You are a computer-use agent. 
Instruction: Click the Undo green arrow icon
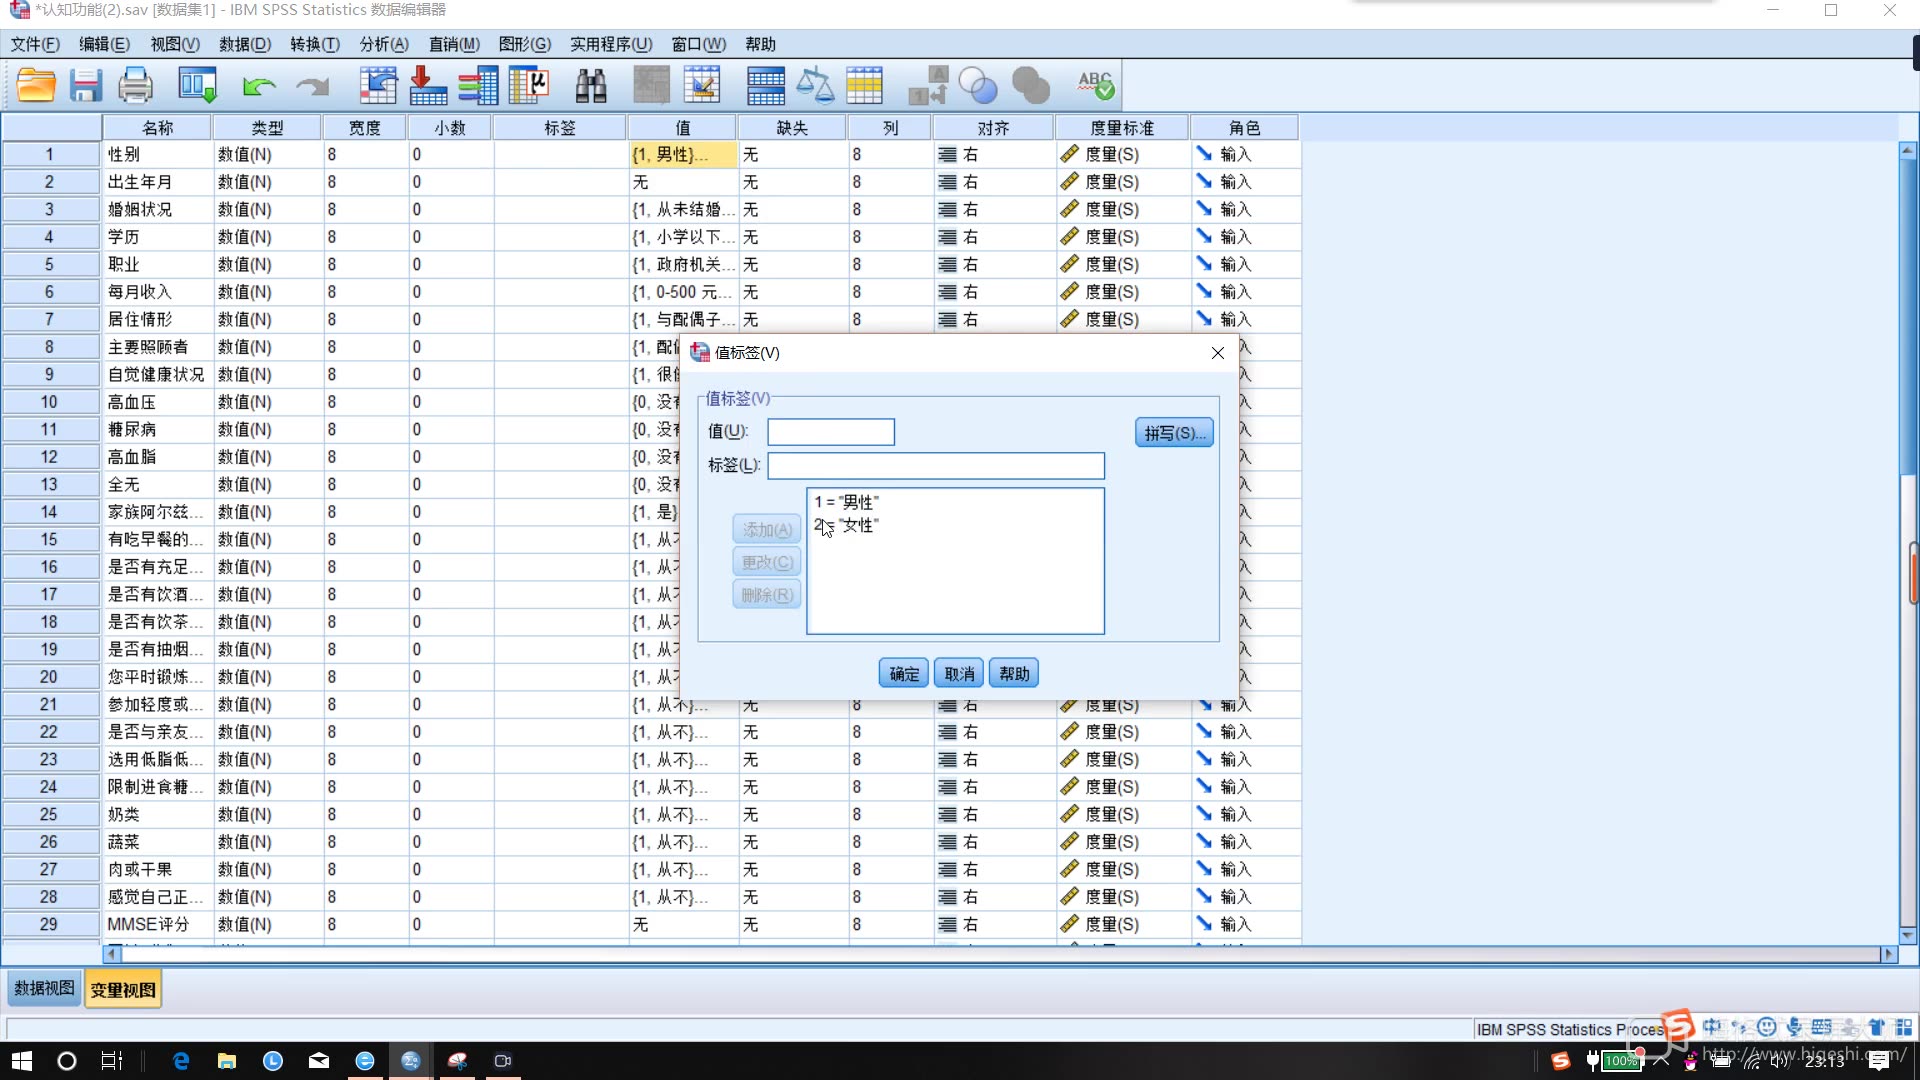(x=258, y=86)
